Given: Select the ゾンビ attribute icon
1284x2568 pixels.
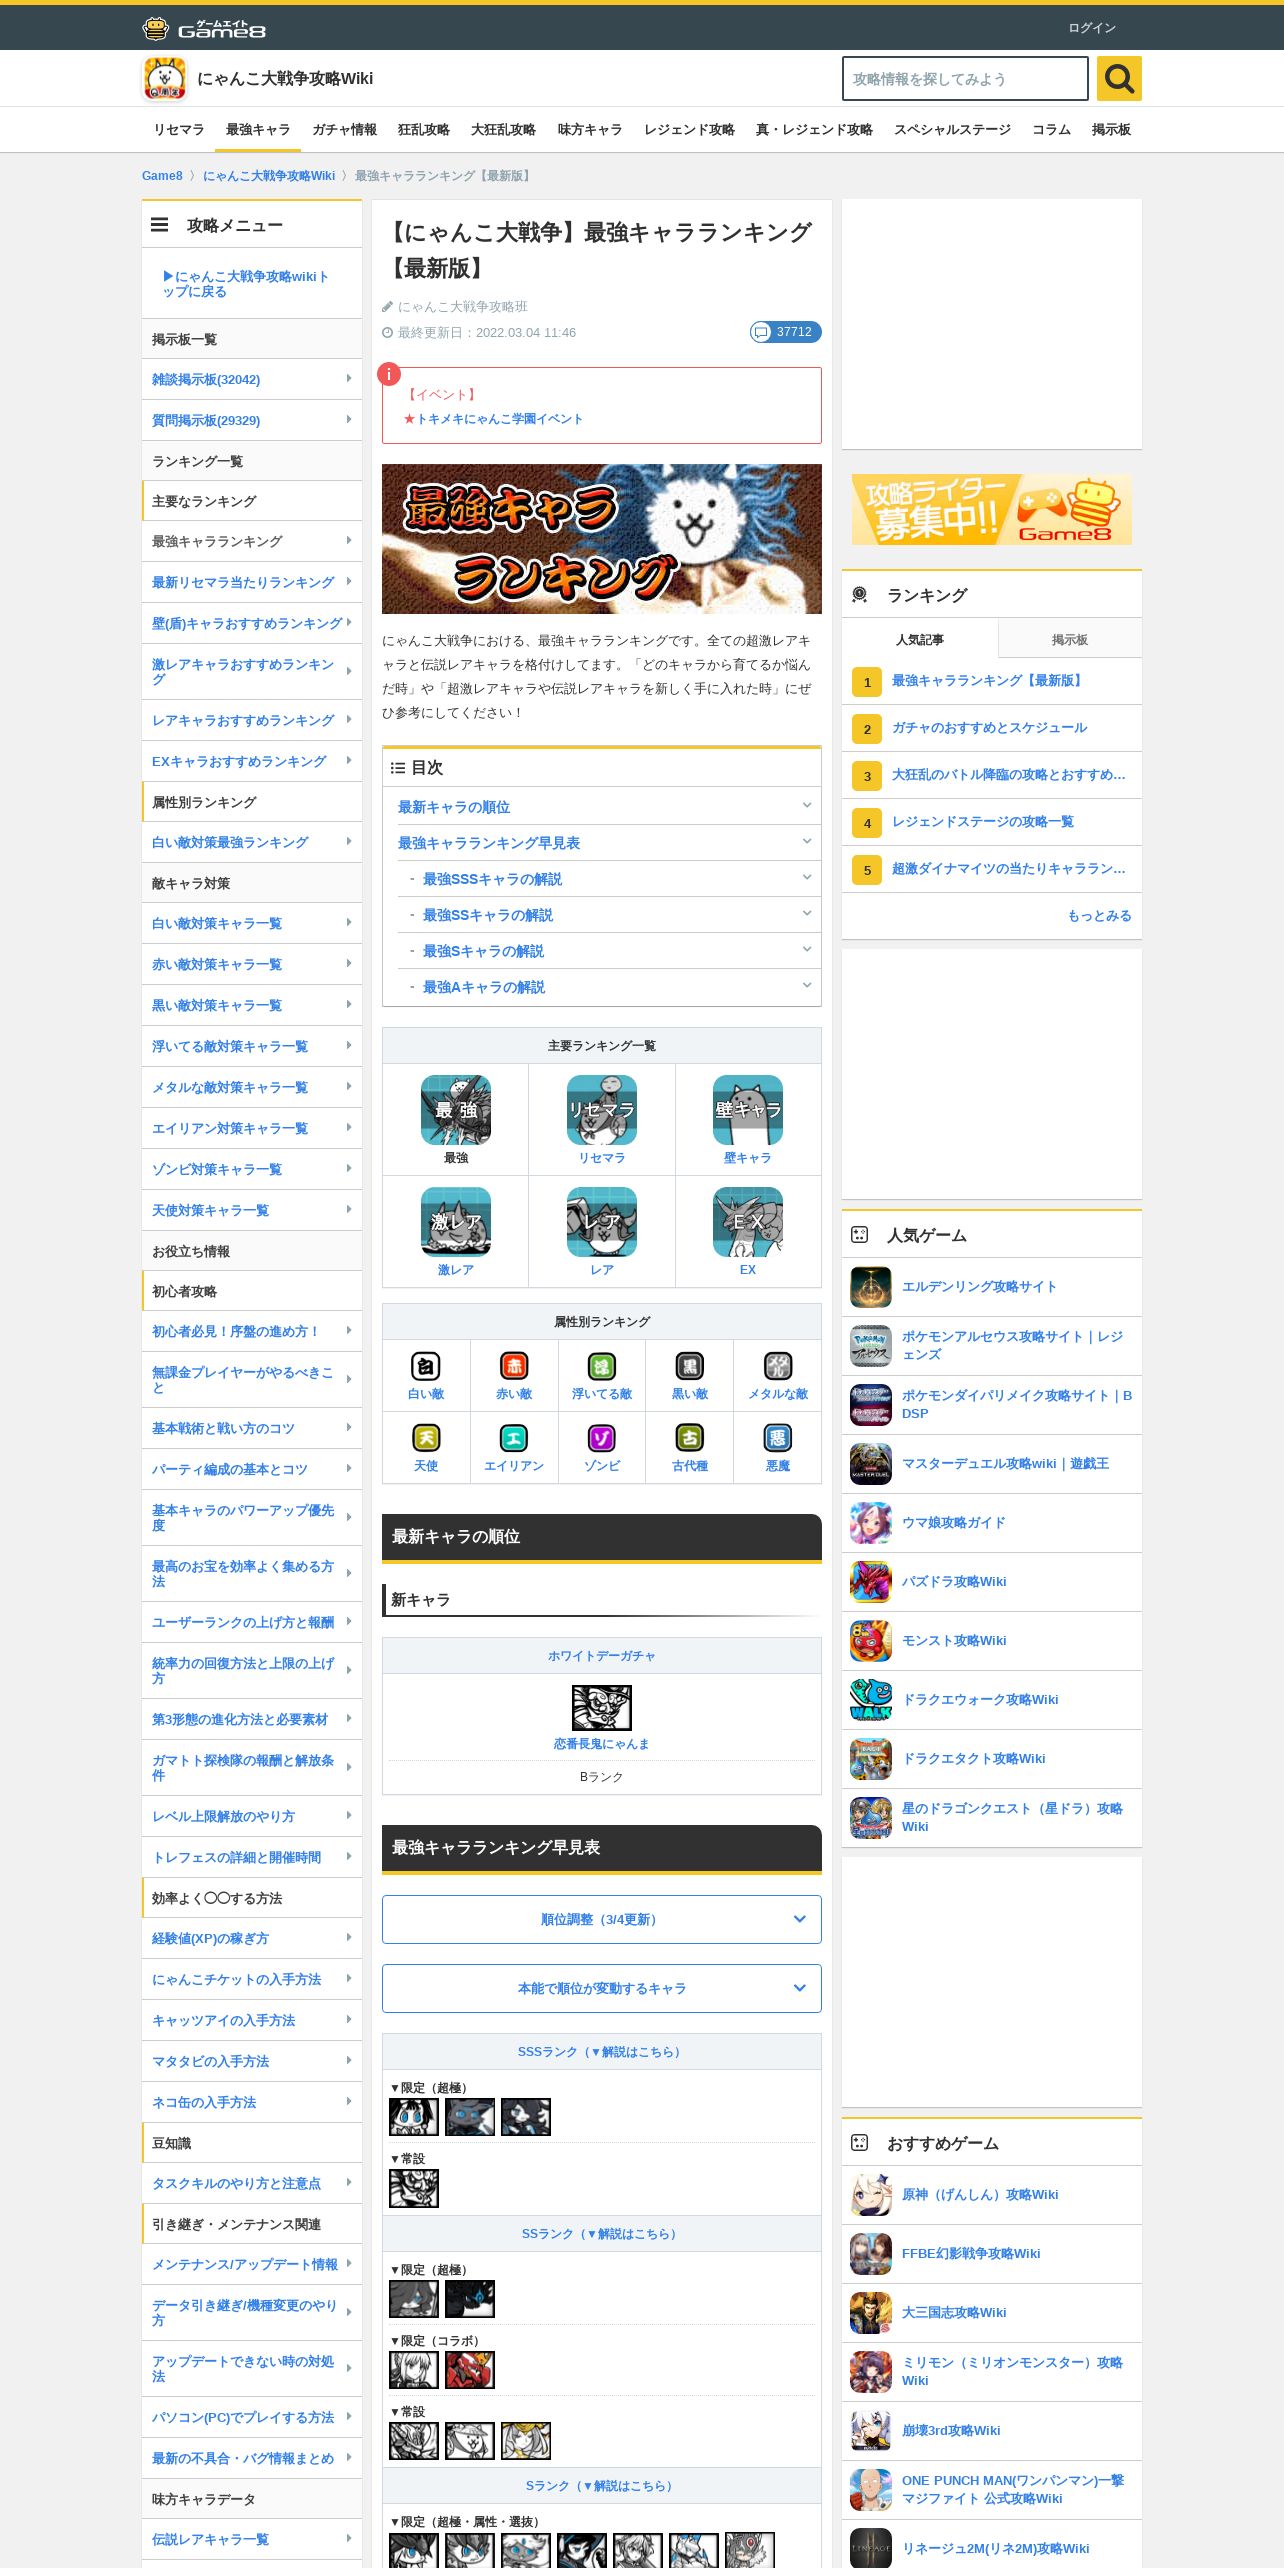Looking at the screenshot, I should (602, 1438).
